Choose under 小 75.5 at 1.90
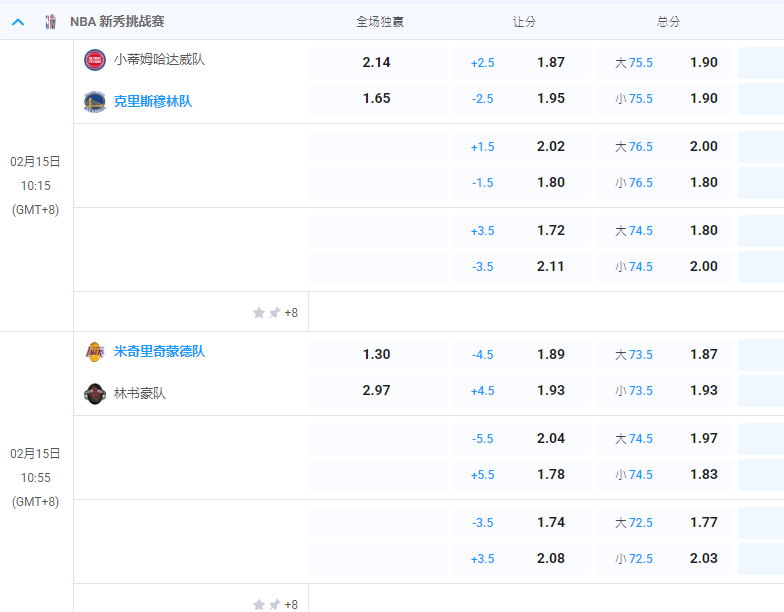 coord(664,98)
